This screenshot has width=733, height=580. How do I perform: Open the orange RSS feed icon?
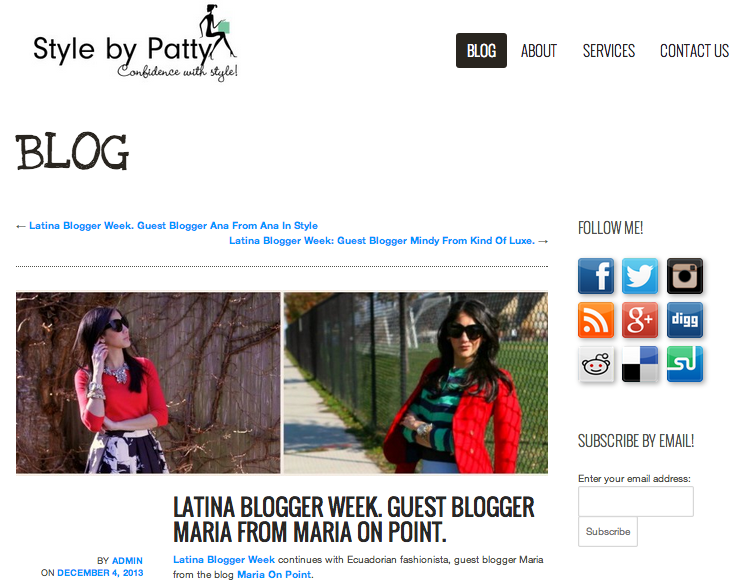point(596,320)
